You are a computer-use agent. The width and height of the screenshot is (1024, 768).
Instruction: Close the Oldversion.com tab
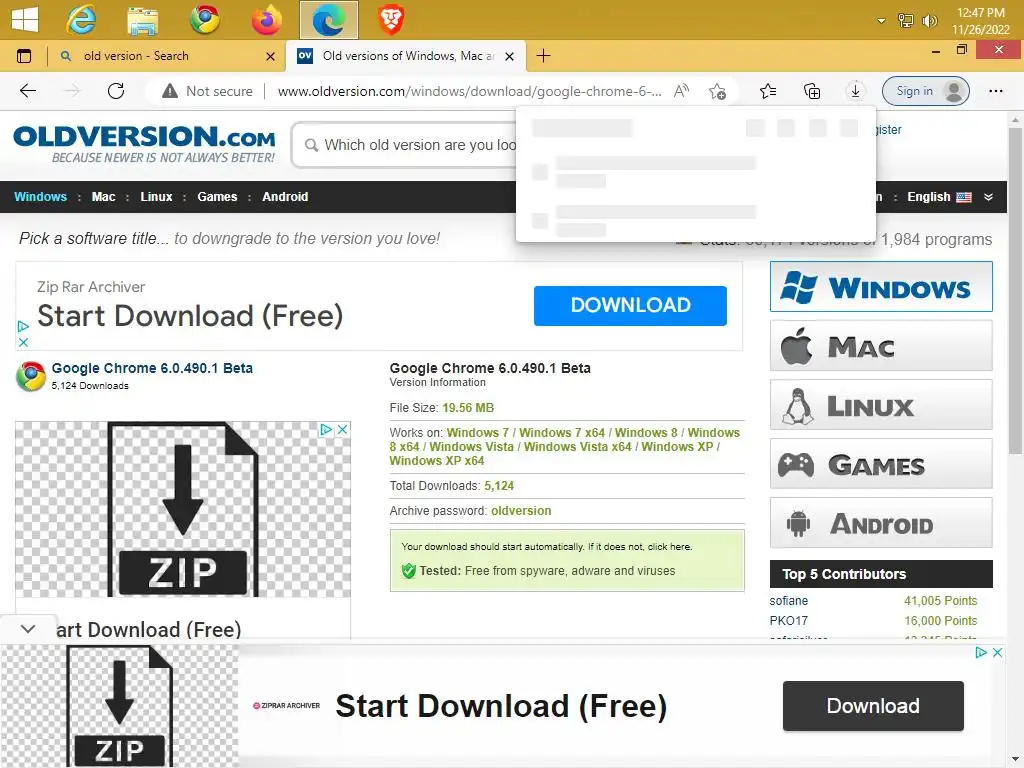tap(509, 57)
